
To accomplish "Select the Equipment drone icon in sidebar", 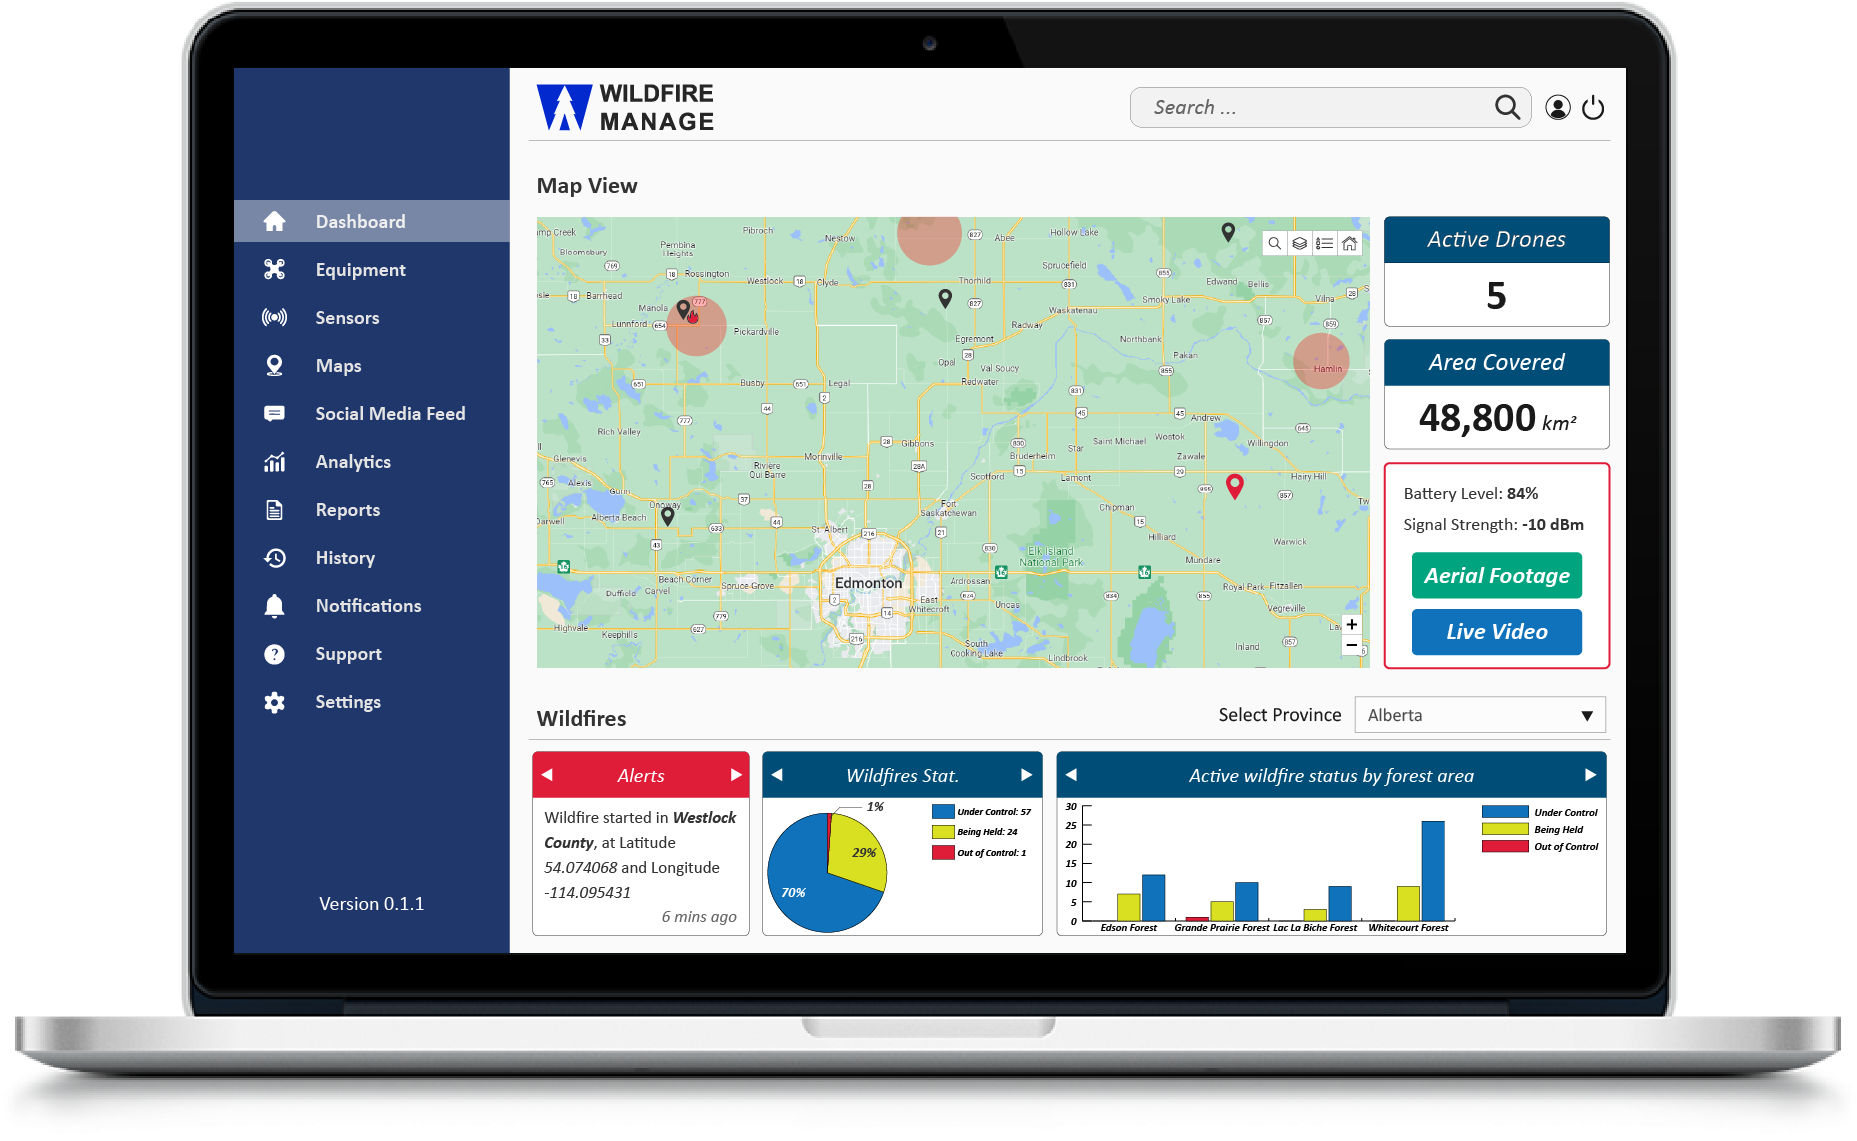I will click(274, 269).
